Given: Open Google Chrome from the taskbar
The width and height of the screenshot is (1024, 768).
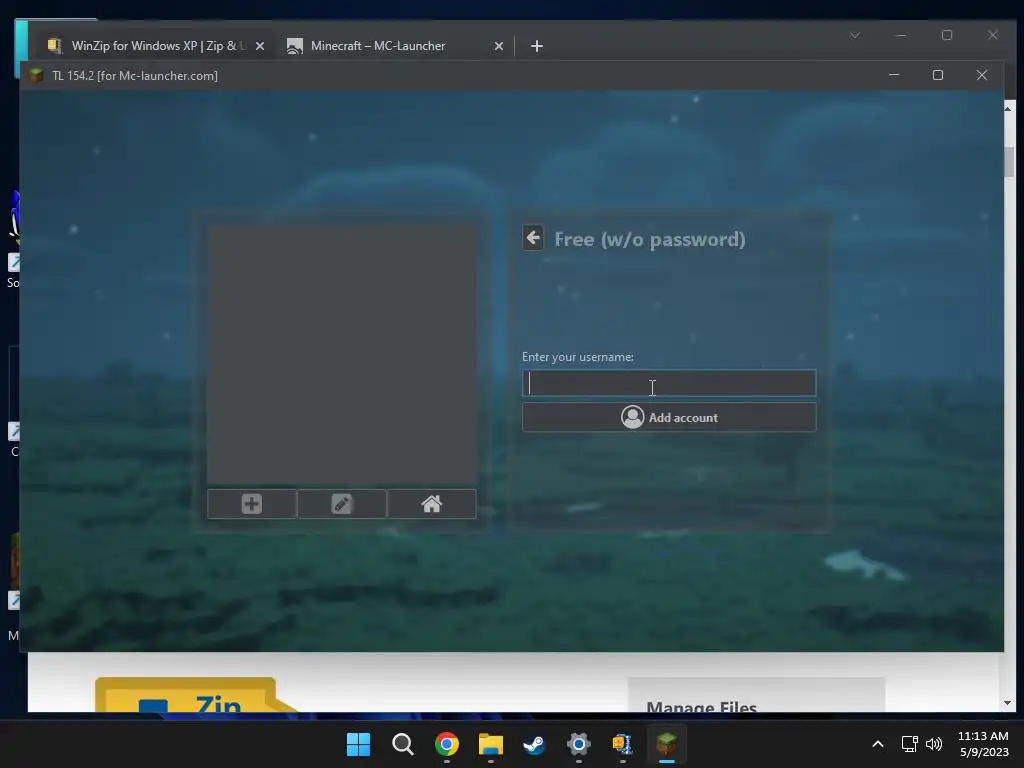Looking at the screenshot, I should point(447,744).
